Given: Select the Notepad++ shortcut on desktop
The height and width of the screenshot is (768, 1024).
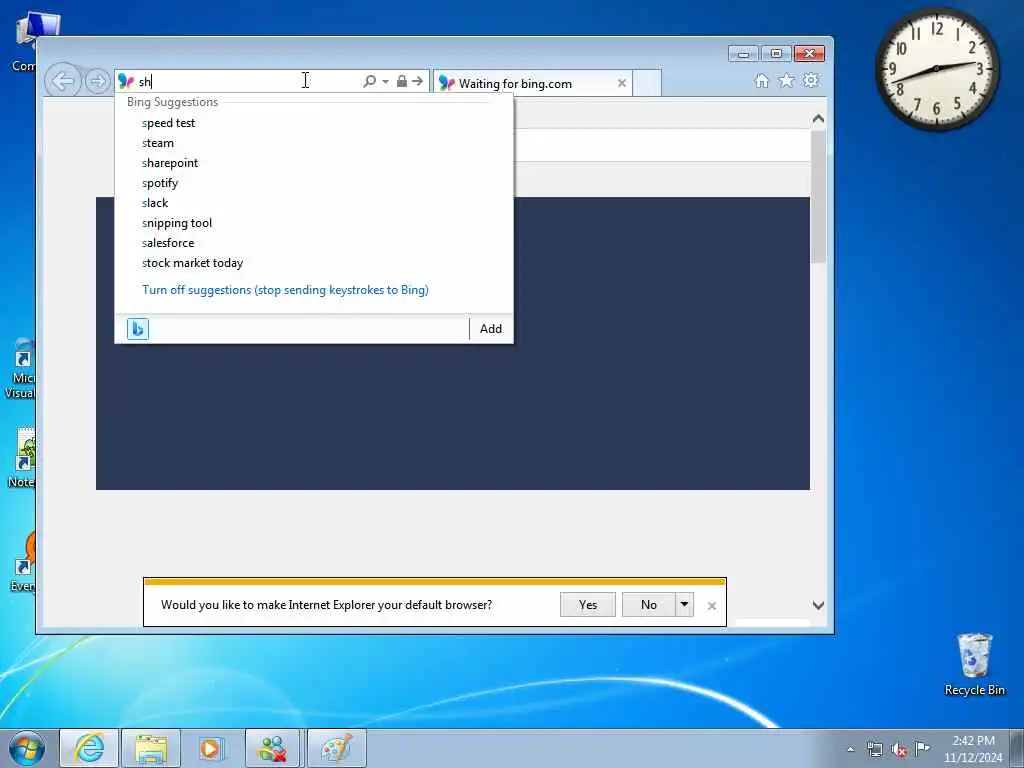Looking at the screenshot, I should [x=22, y=458].
